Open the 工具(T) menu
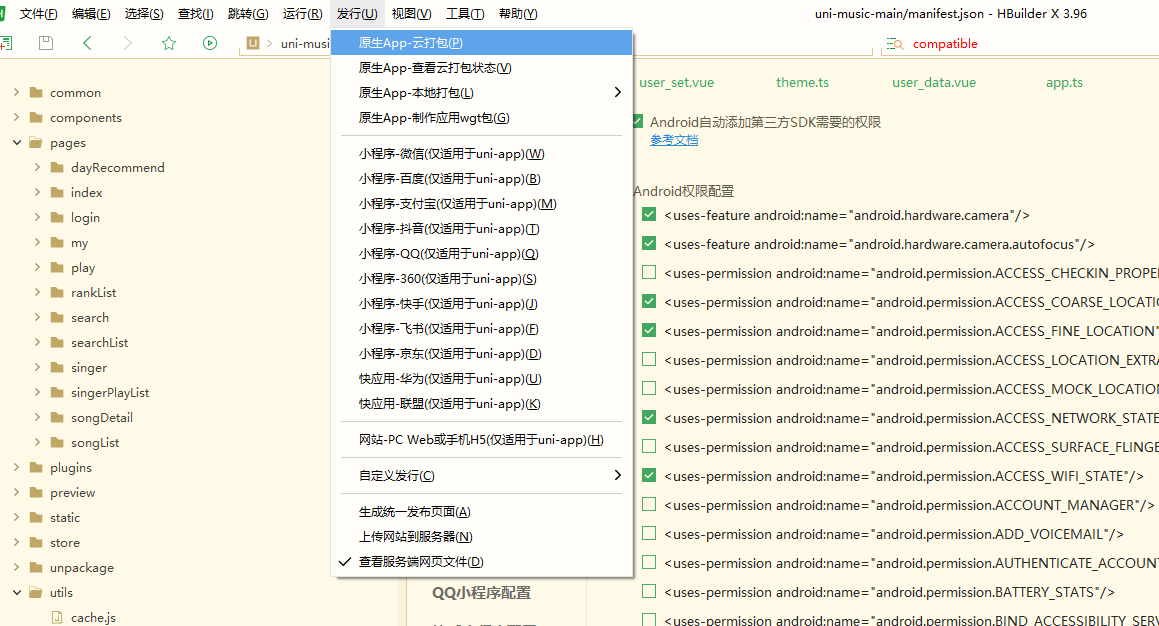 coord(465,14)
